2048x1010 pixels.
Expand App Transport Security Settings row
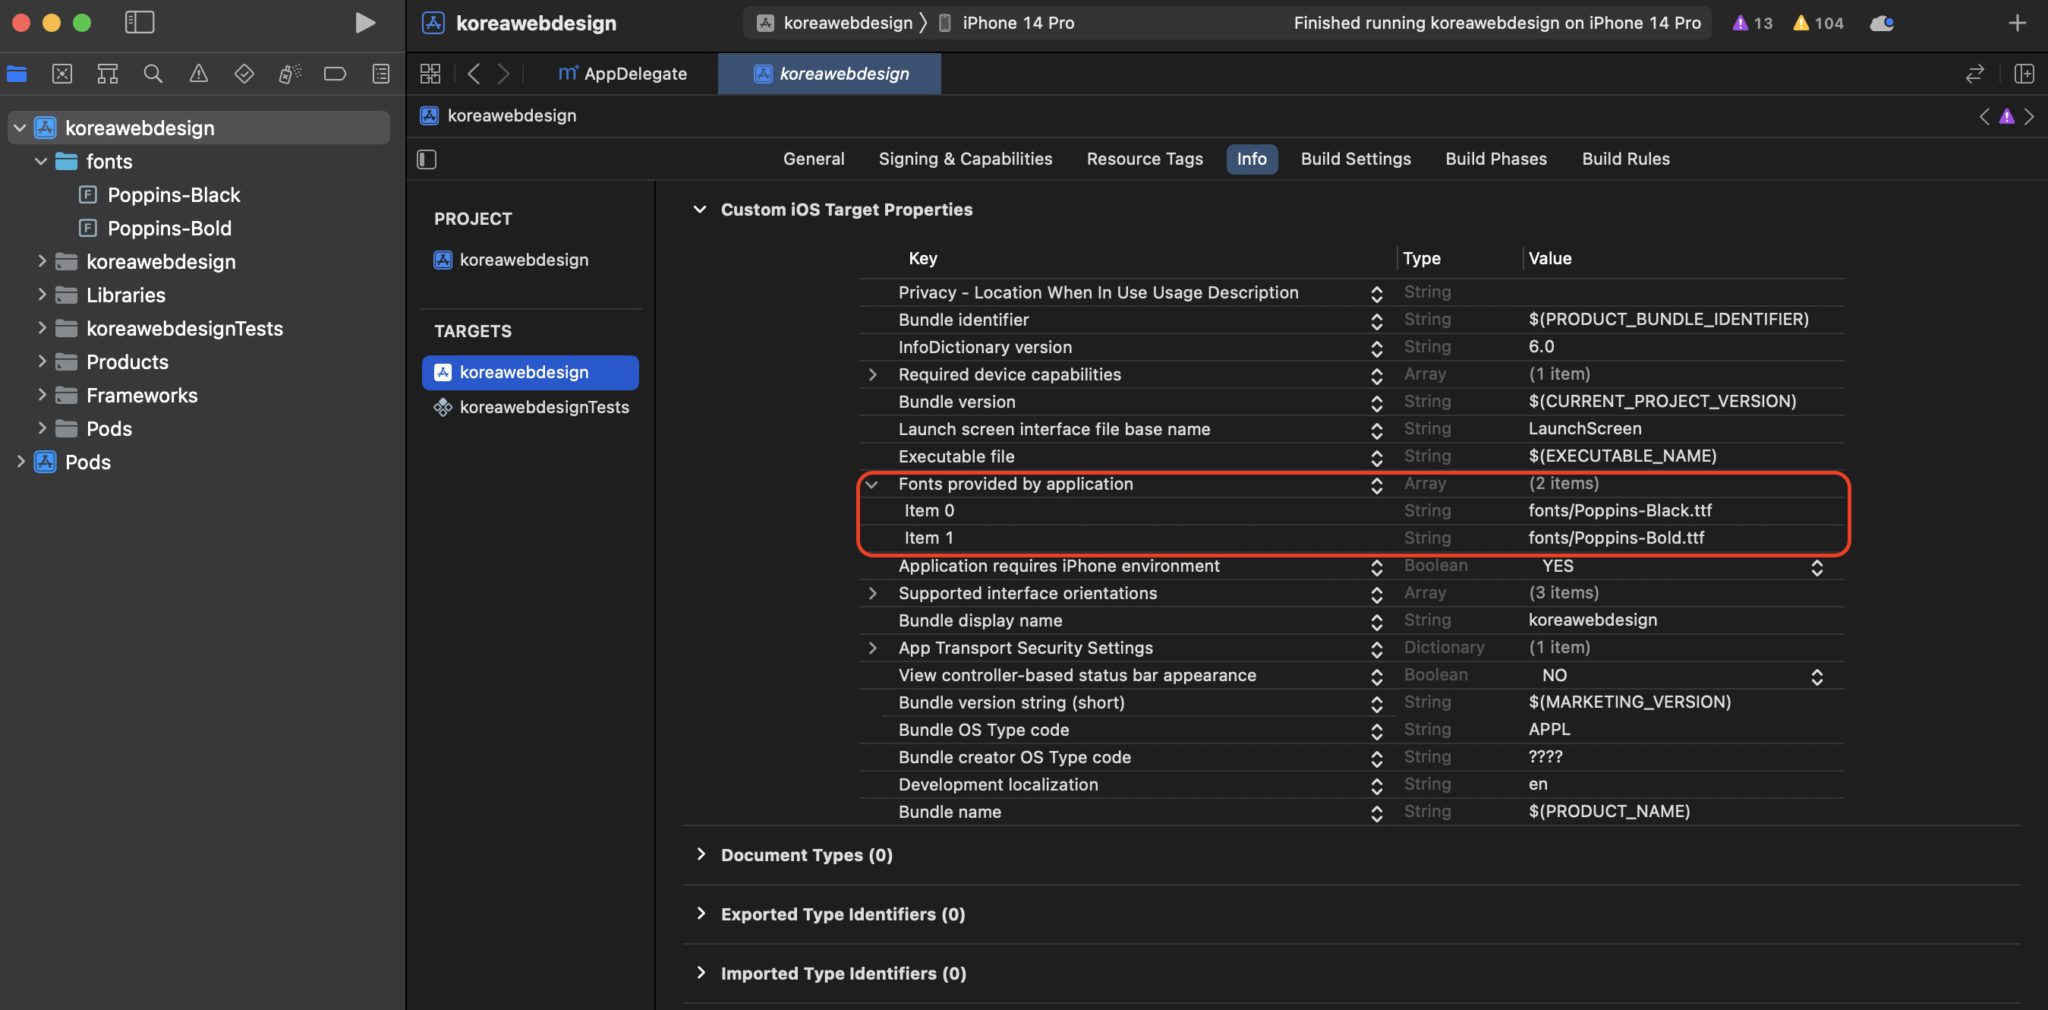pyautogui.click(x=873, y=648)
